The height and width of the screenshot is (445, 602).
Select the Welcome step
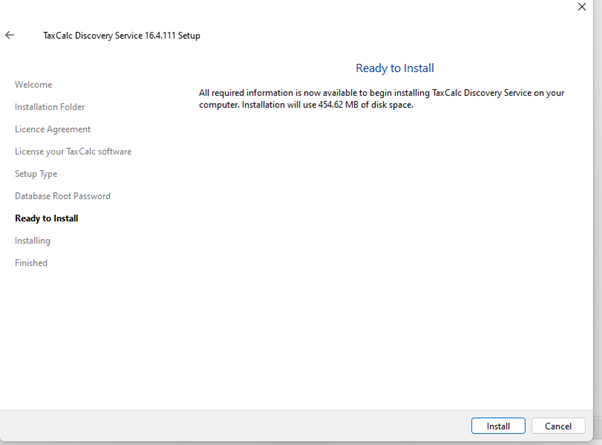[33, 84]
